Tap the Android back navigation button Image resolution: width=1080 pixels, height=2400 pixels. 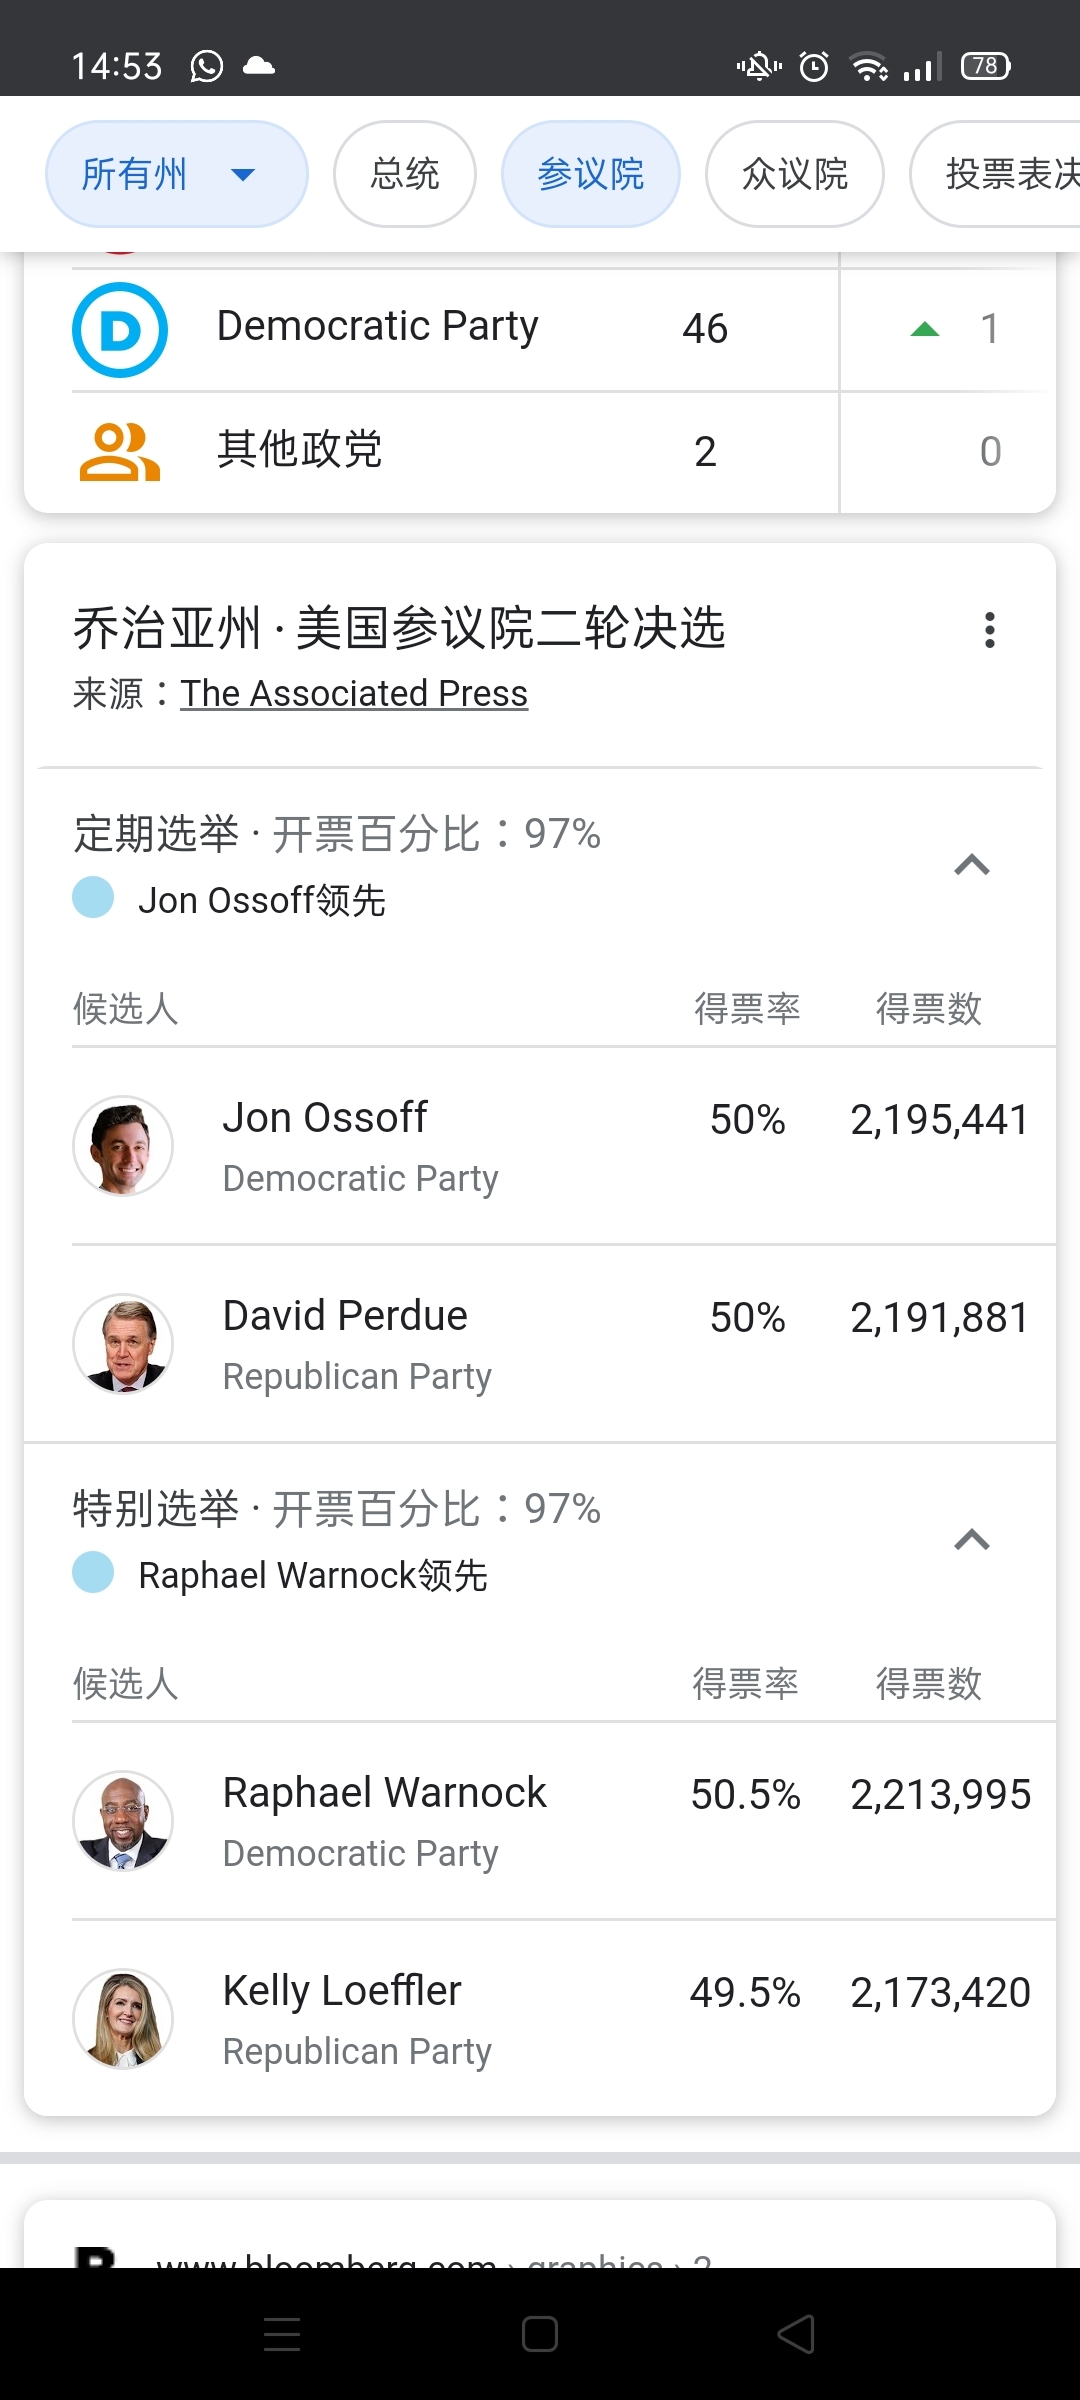coord(796,2335)
